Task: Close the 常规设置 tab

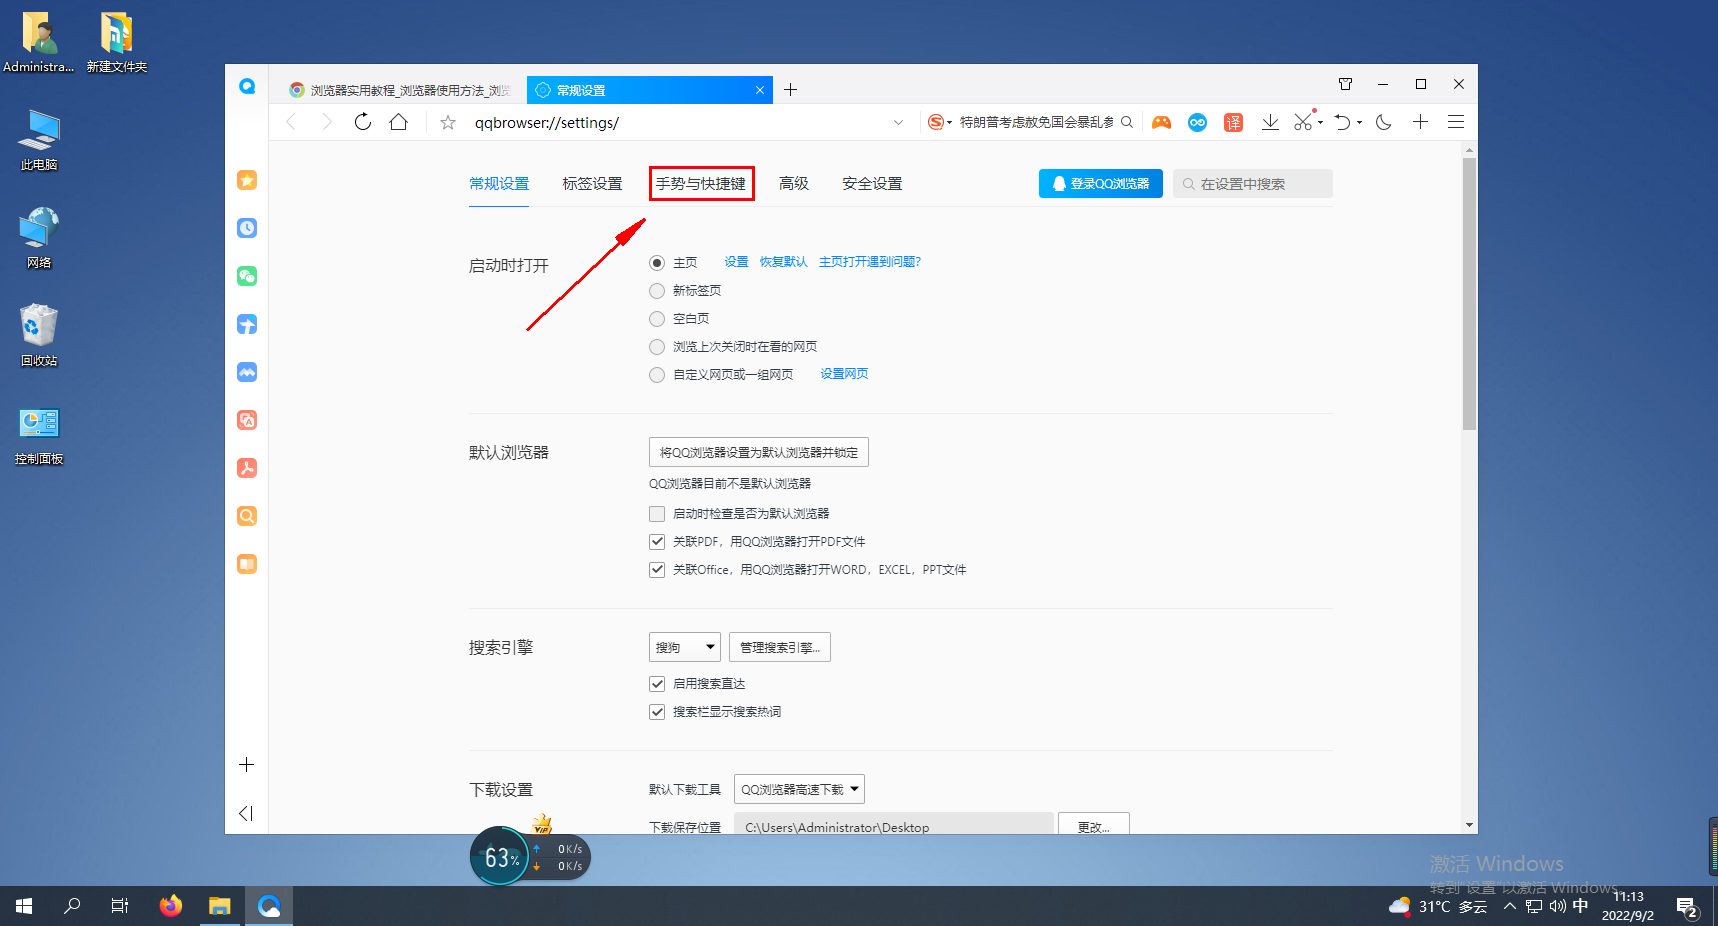Action: coord(760,90)
